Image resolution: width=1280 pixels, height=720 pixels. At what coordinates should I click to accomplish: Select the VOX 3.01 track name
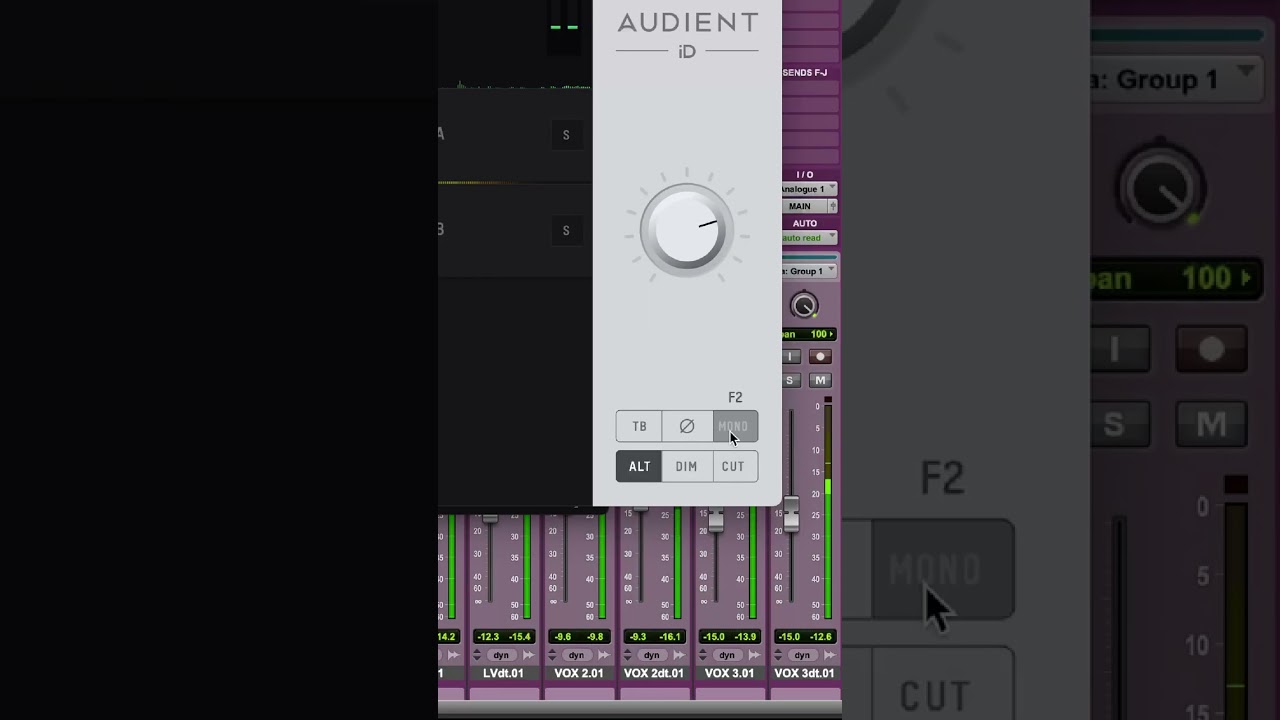[x=729, y=673]
